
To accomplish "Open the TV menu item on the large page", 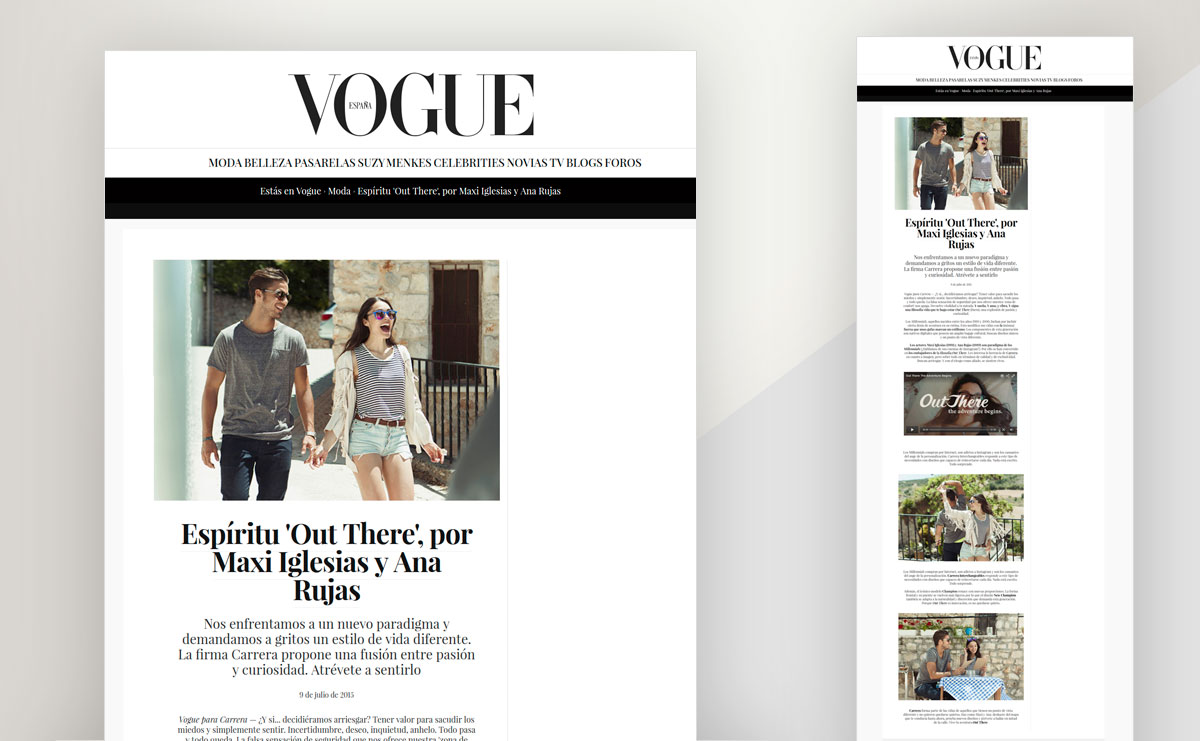I will click(x=556, y=163).
